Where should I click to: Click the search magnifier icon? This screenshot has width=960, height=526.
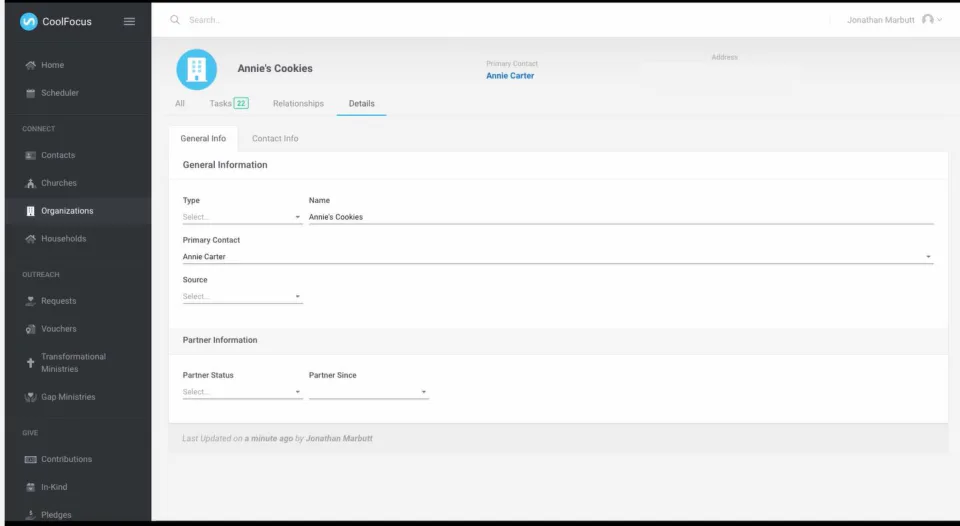coord(175,20)
